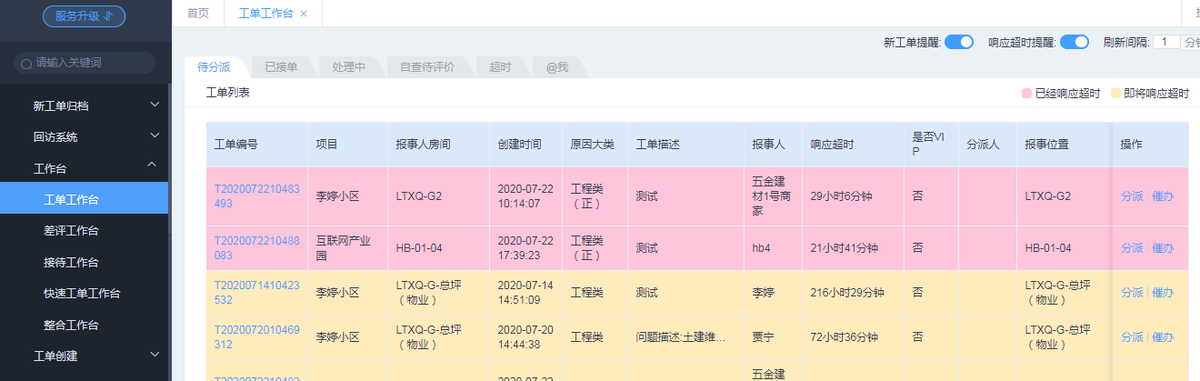Click 分派 for the 李婷 row
This screenshot has width=1200, height=381.
(1132, 293)
